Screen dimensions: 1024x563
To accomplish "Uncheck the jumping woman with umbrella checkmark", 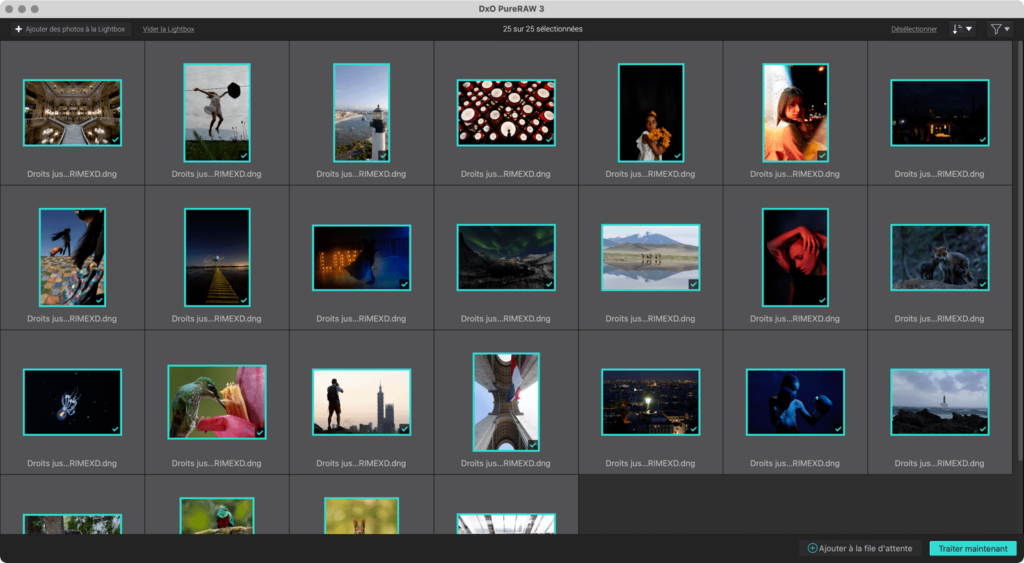I will pyautogui.click(x=244, y=155).
